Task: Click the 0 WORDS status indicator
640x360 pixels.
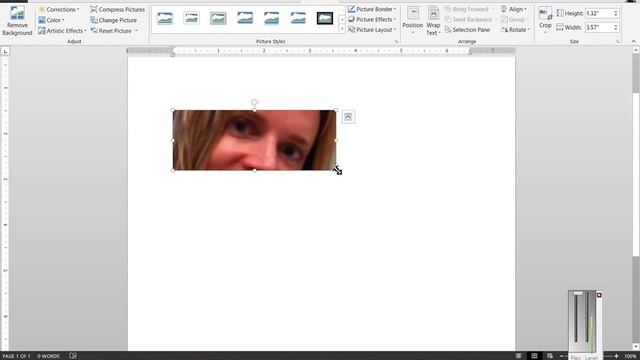Action: (48, 356)
